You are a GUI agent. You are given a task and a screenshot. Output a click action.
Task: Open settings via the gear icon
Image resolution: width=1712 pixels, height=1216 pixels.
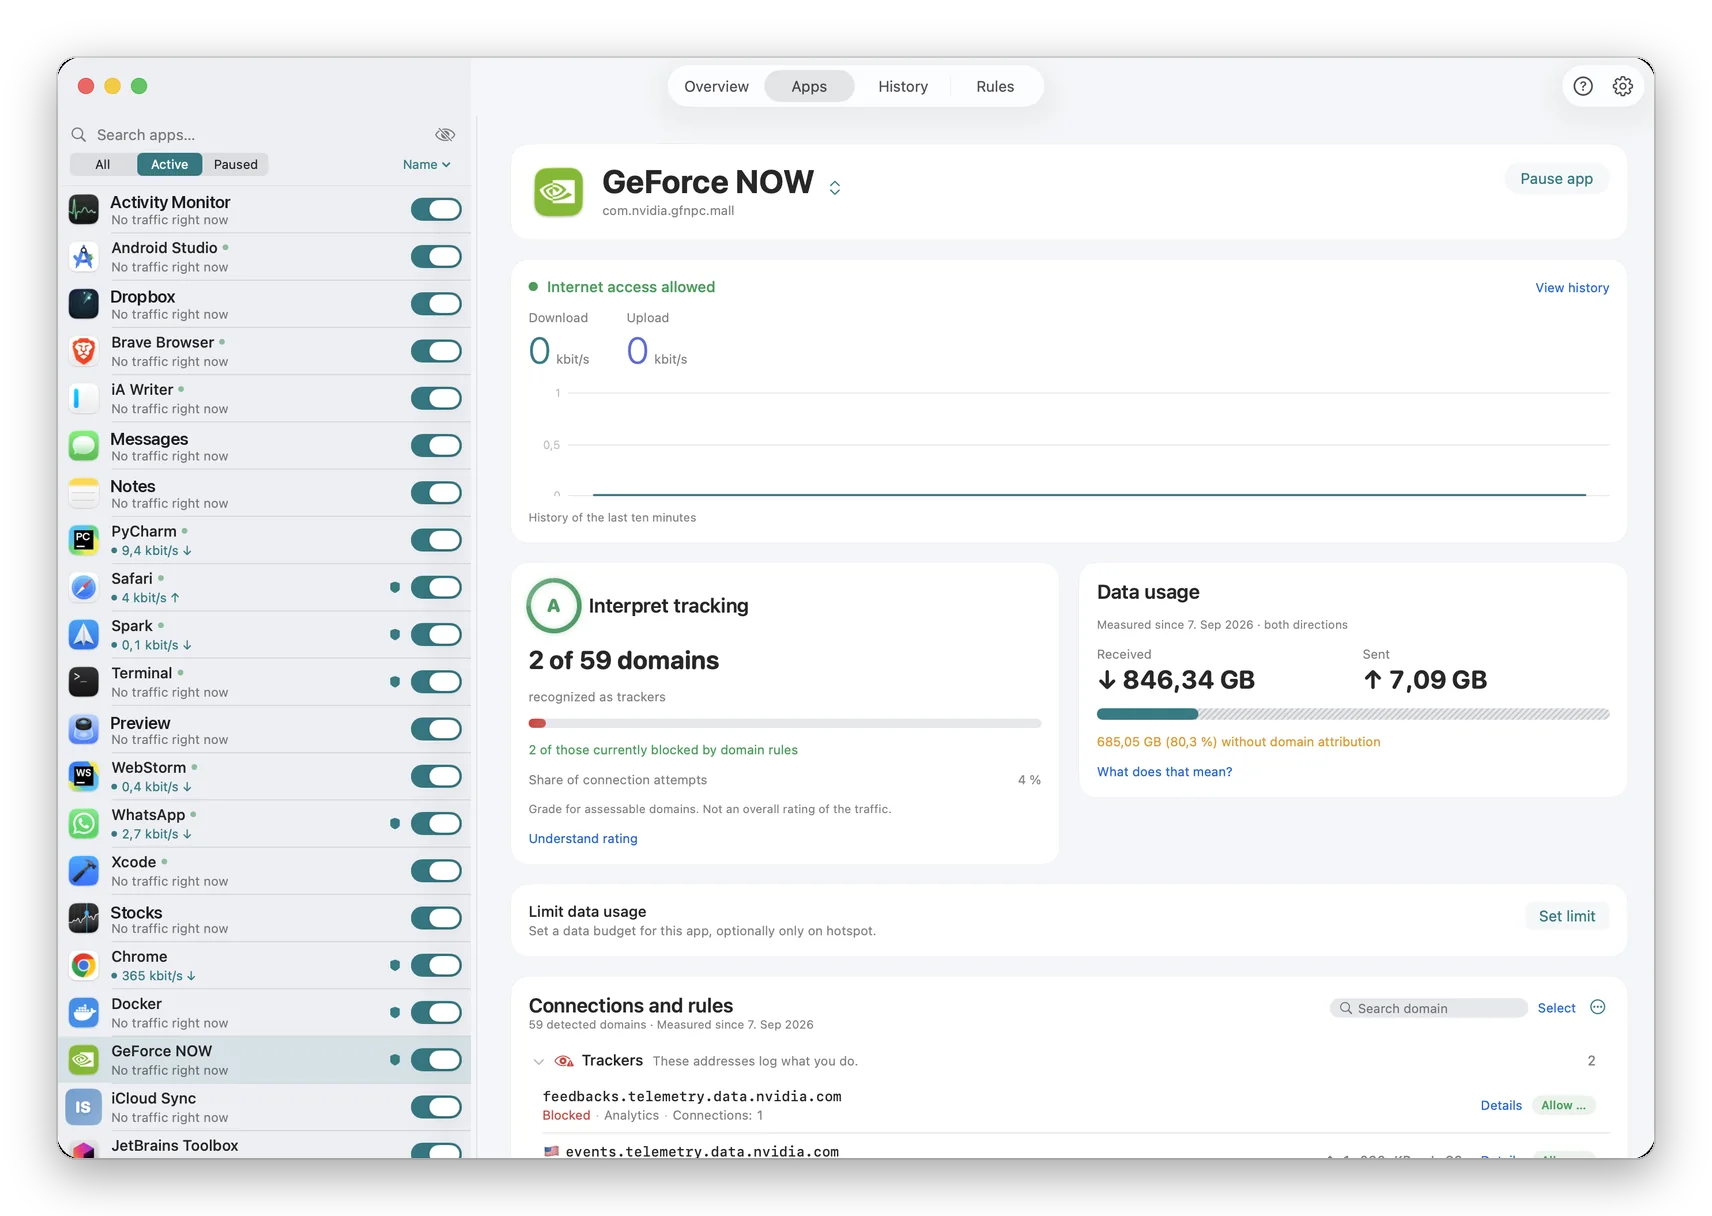pos(1622,86)
